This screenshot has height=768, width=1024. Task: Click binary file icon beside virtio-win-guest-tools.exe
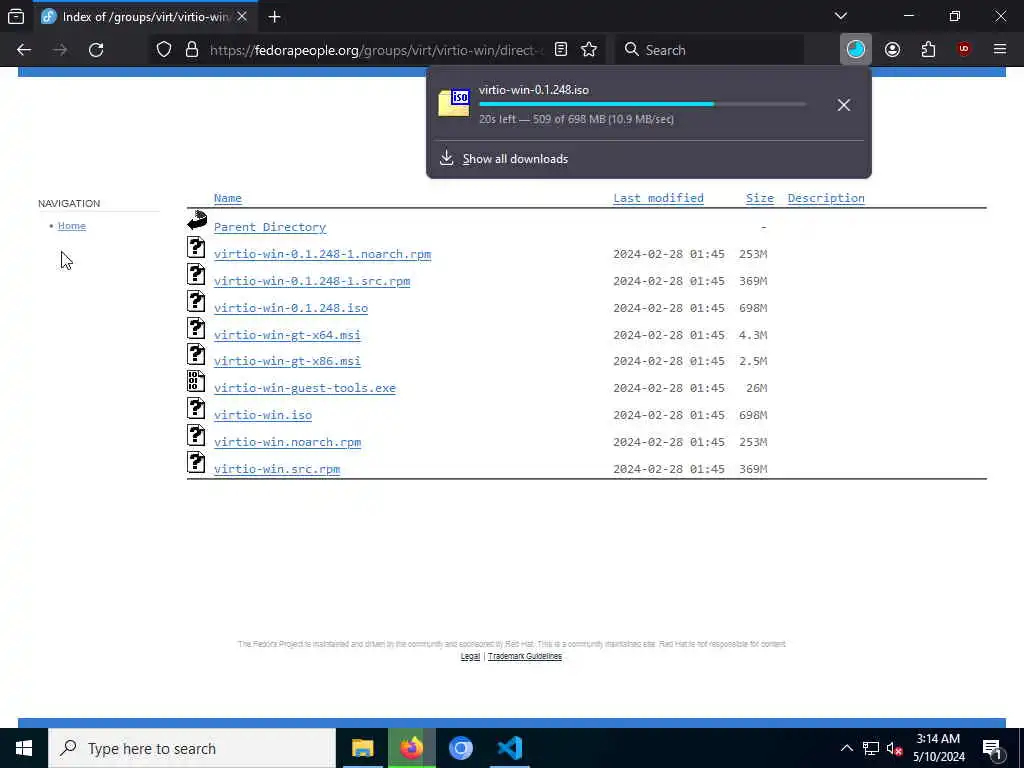(x=196, y=381)
